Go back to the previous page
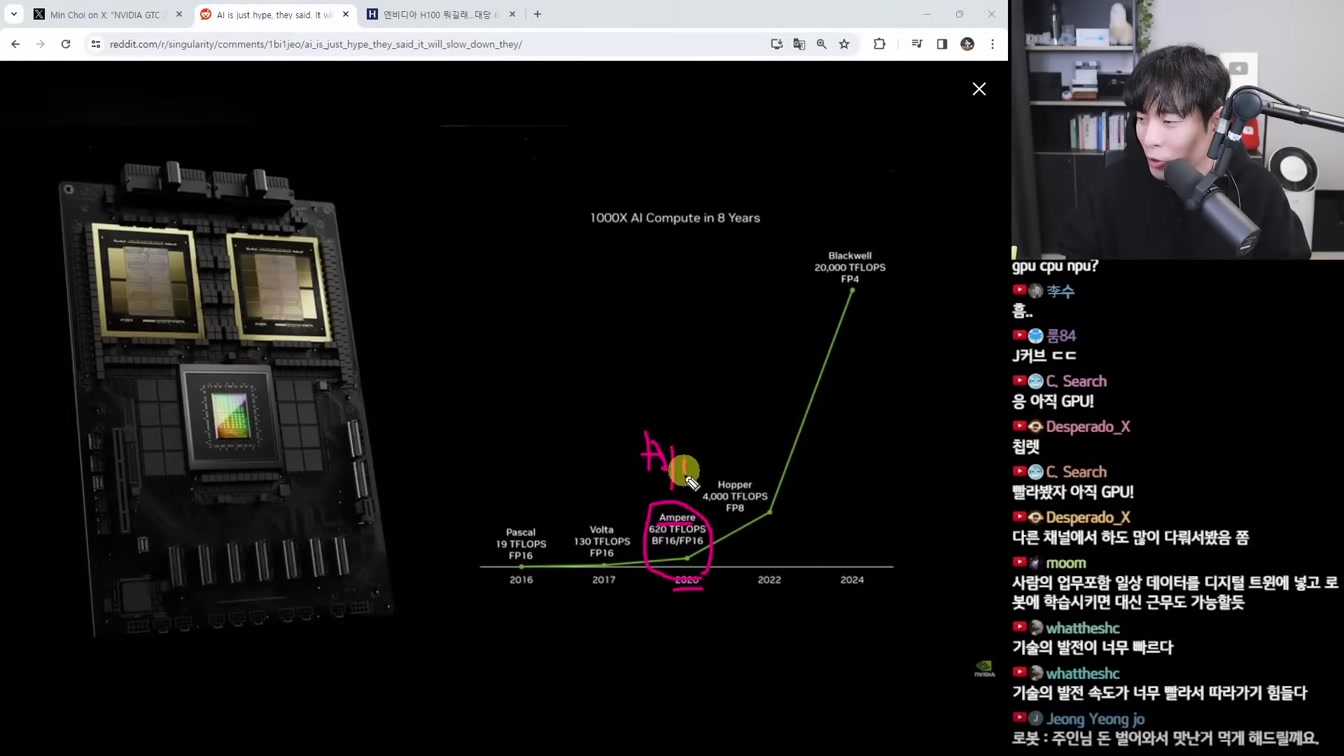 pyautogui.click(x=15, y=44)
